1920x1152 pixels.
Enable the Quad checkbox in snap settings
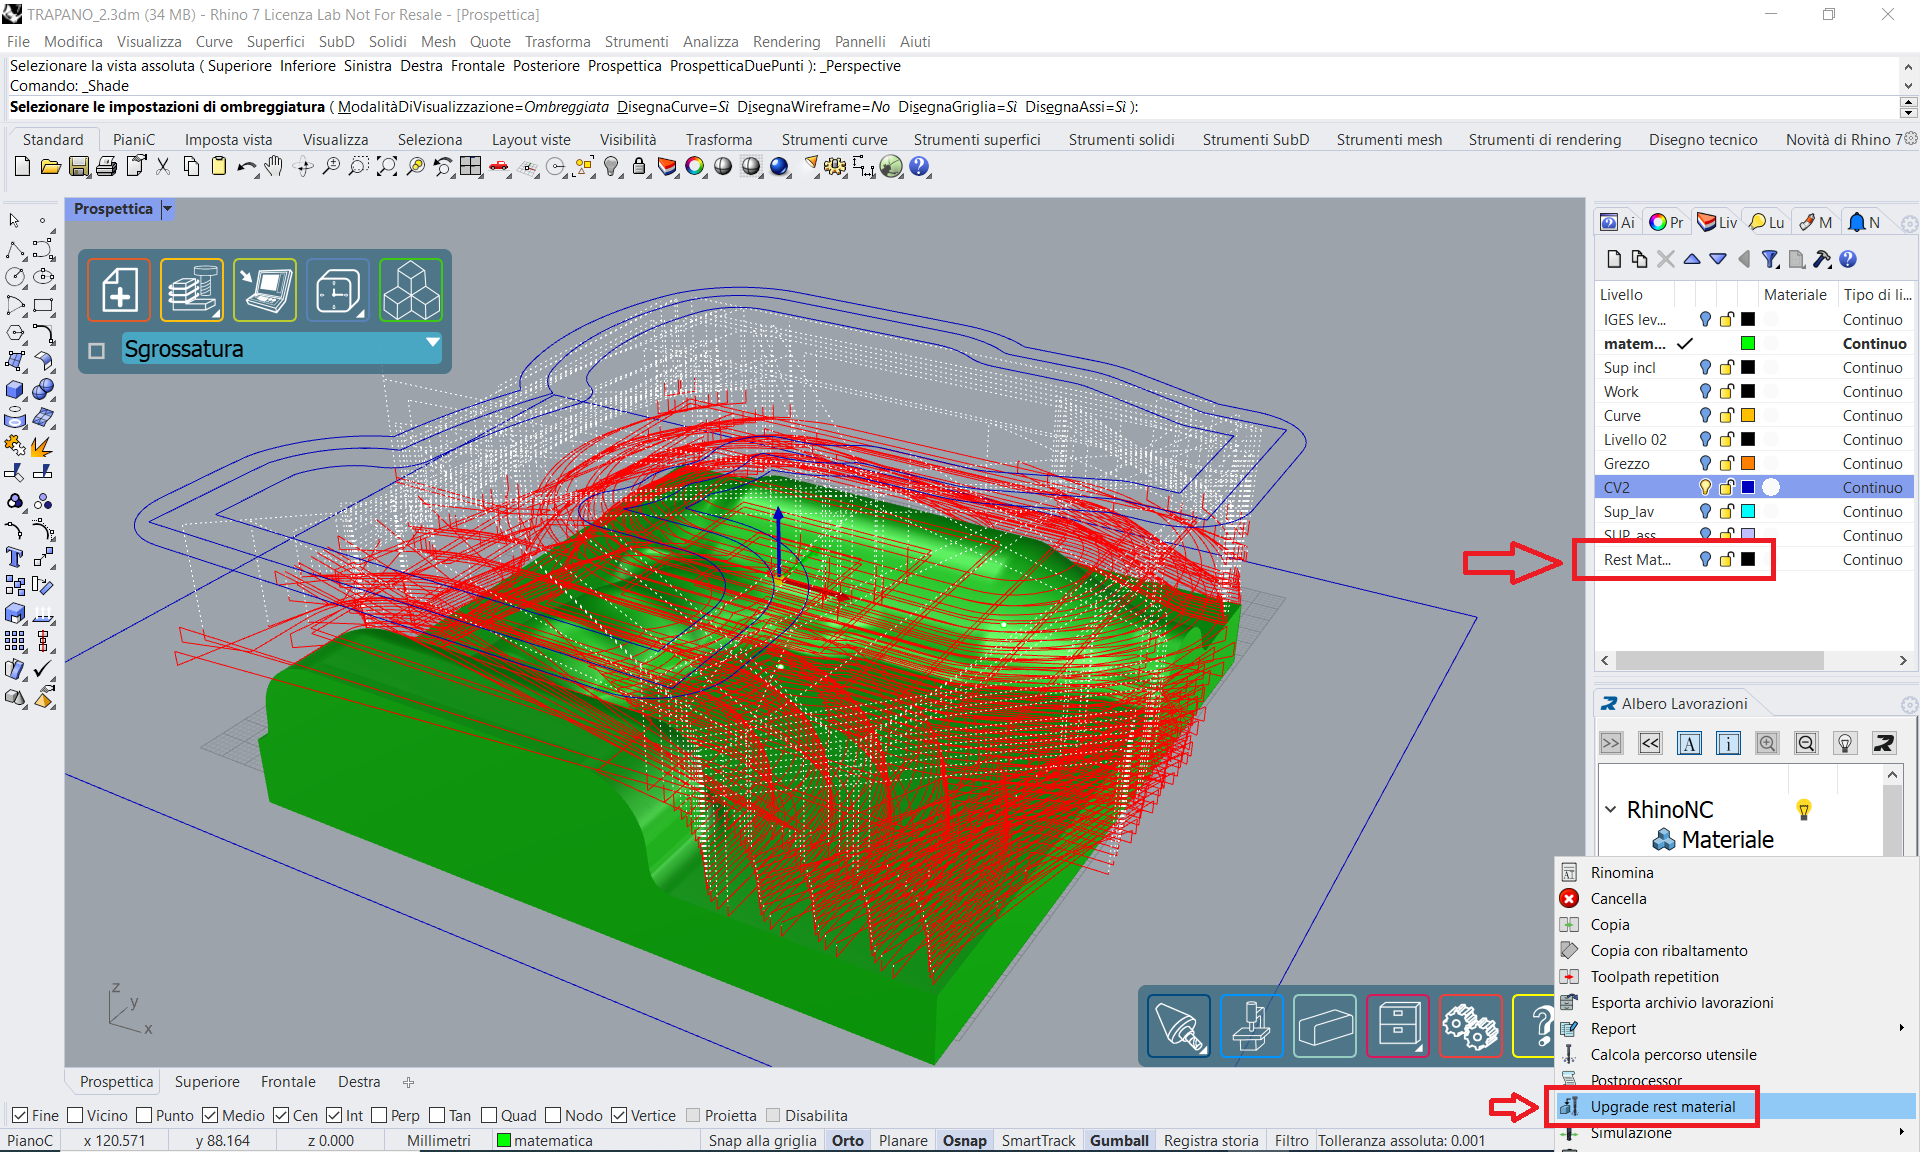[x=492, y=1116]
